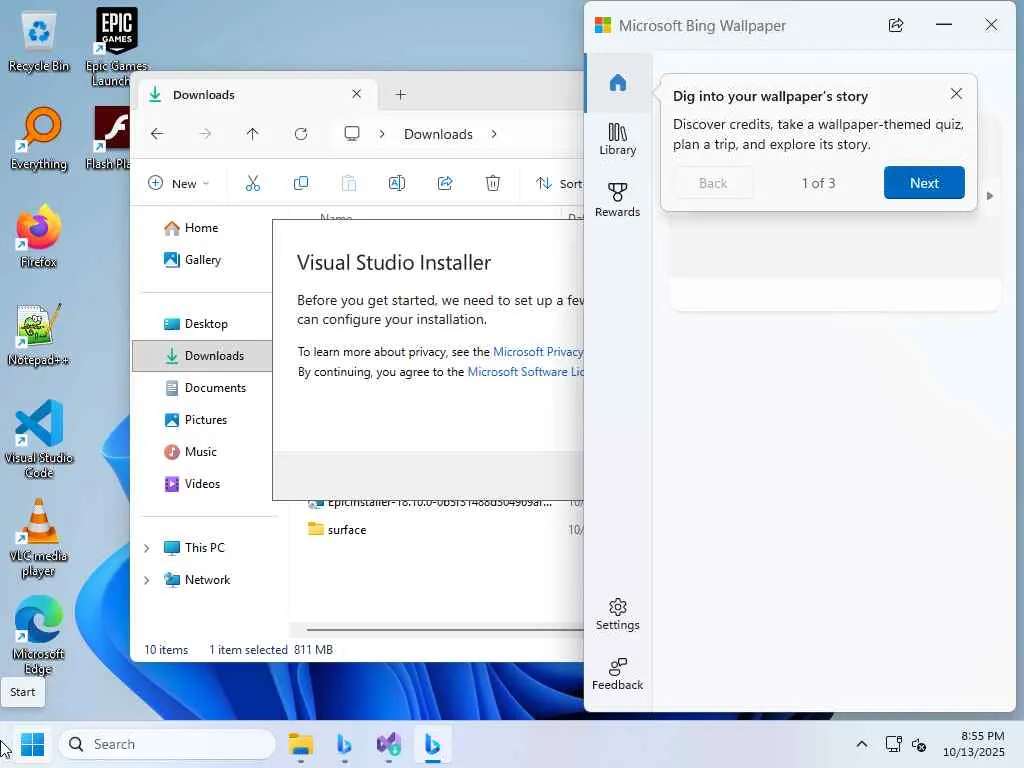The image size is (1024, 768).
Task: Go forward in File Explorer navigation
Action: 205,134
